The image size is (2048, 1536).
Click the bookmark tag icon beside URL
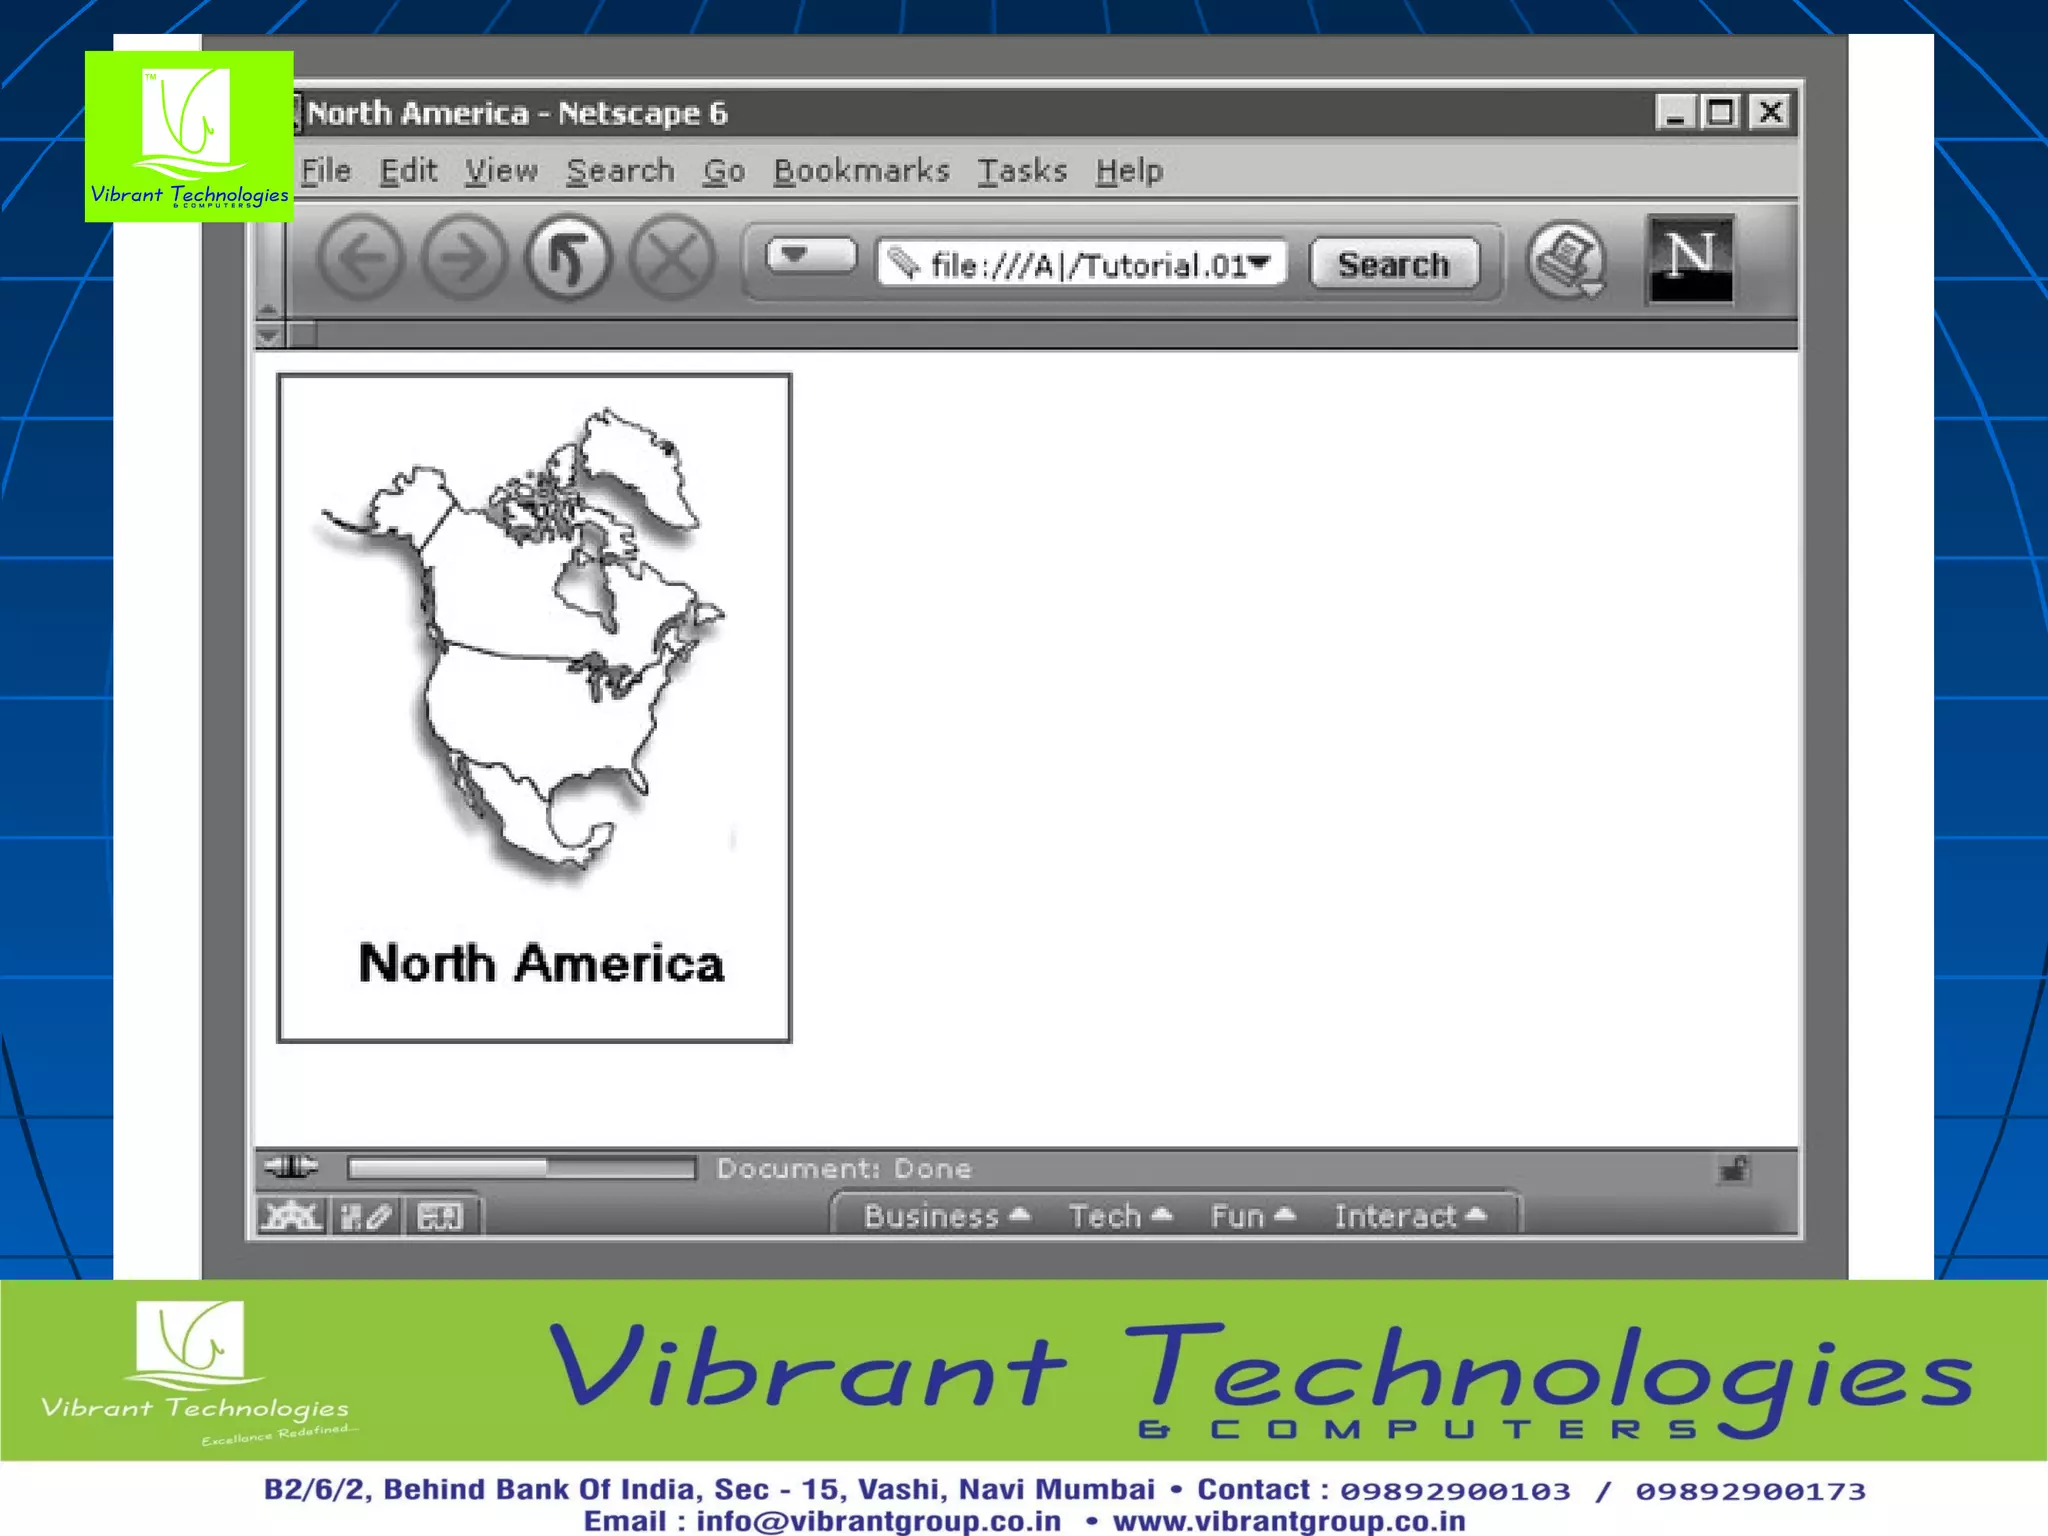coord(903,263)
